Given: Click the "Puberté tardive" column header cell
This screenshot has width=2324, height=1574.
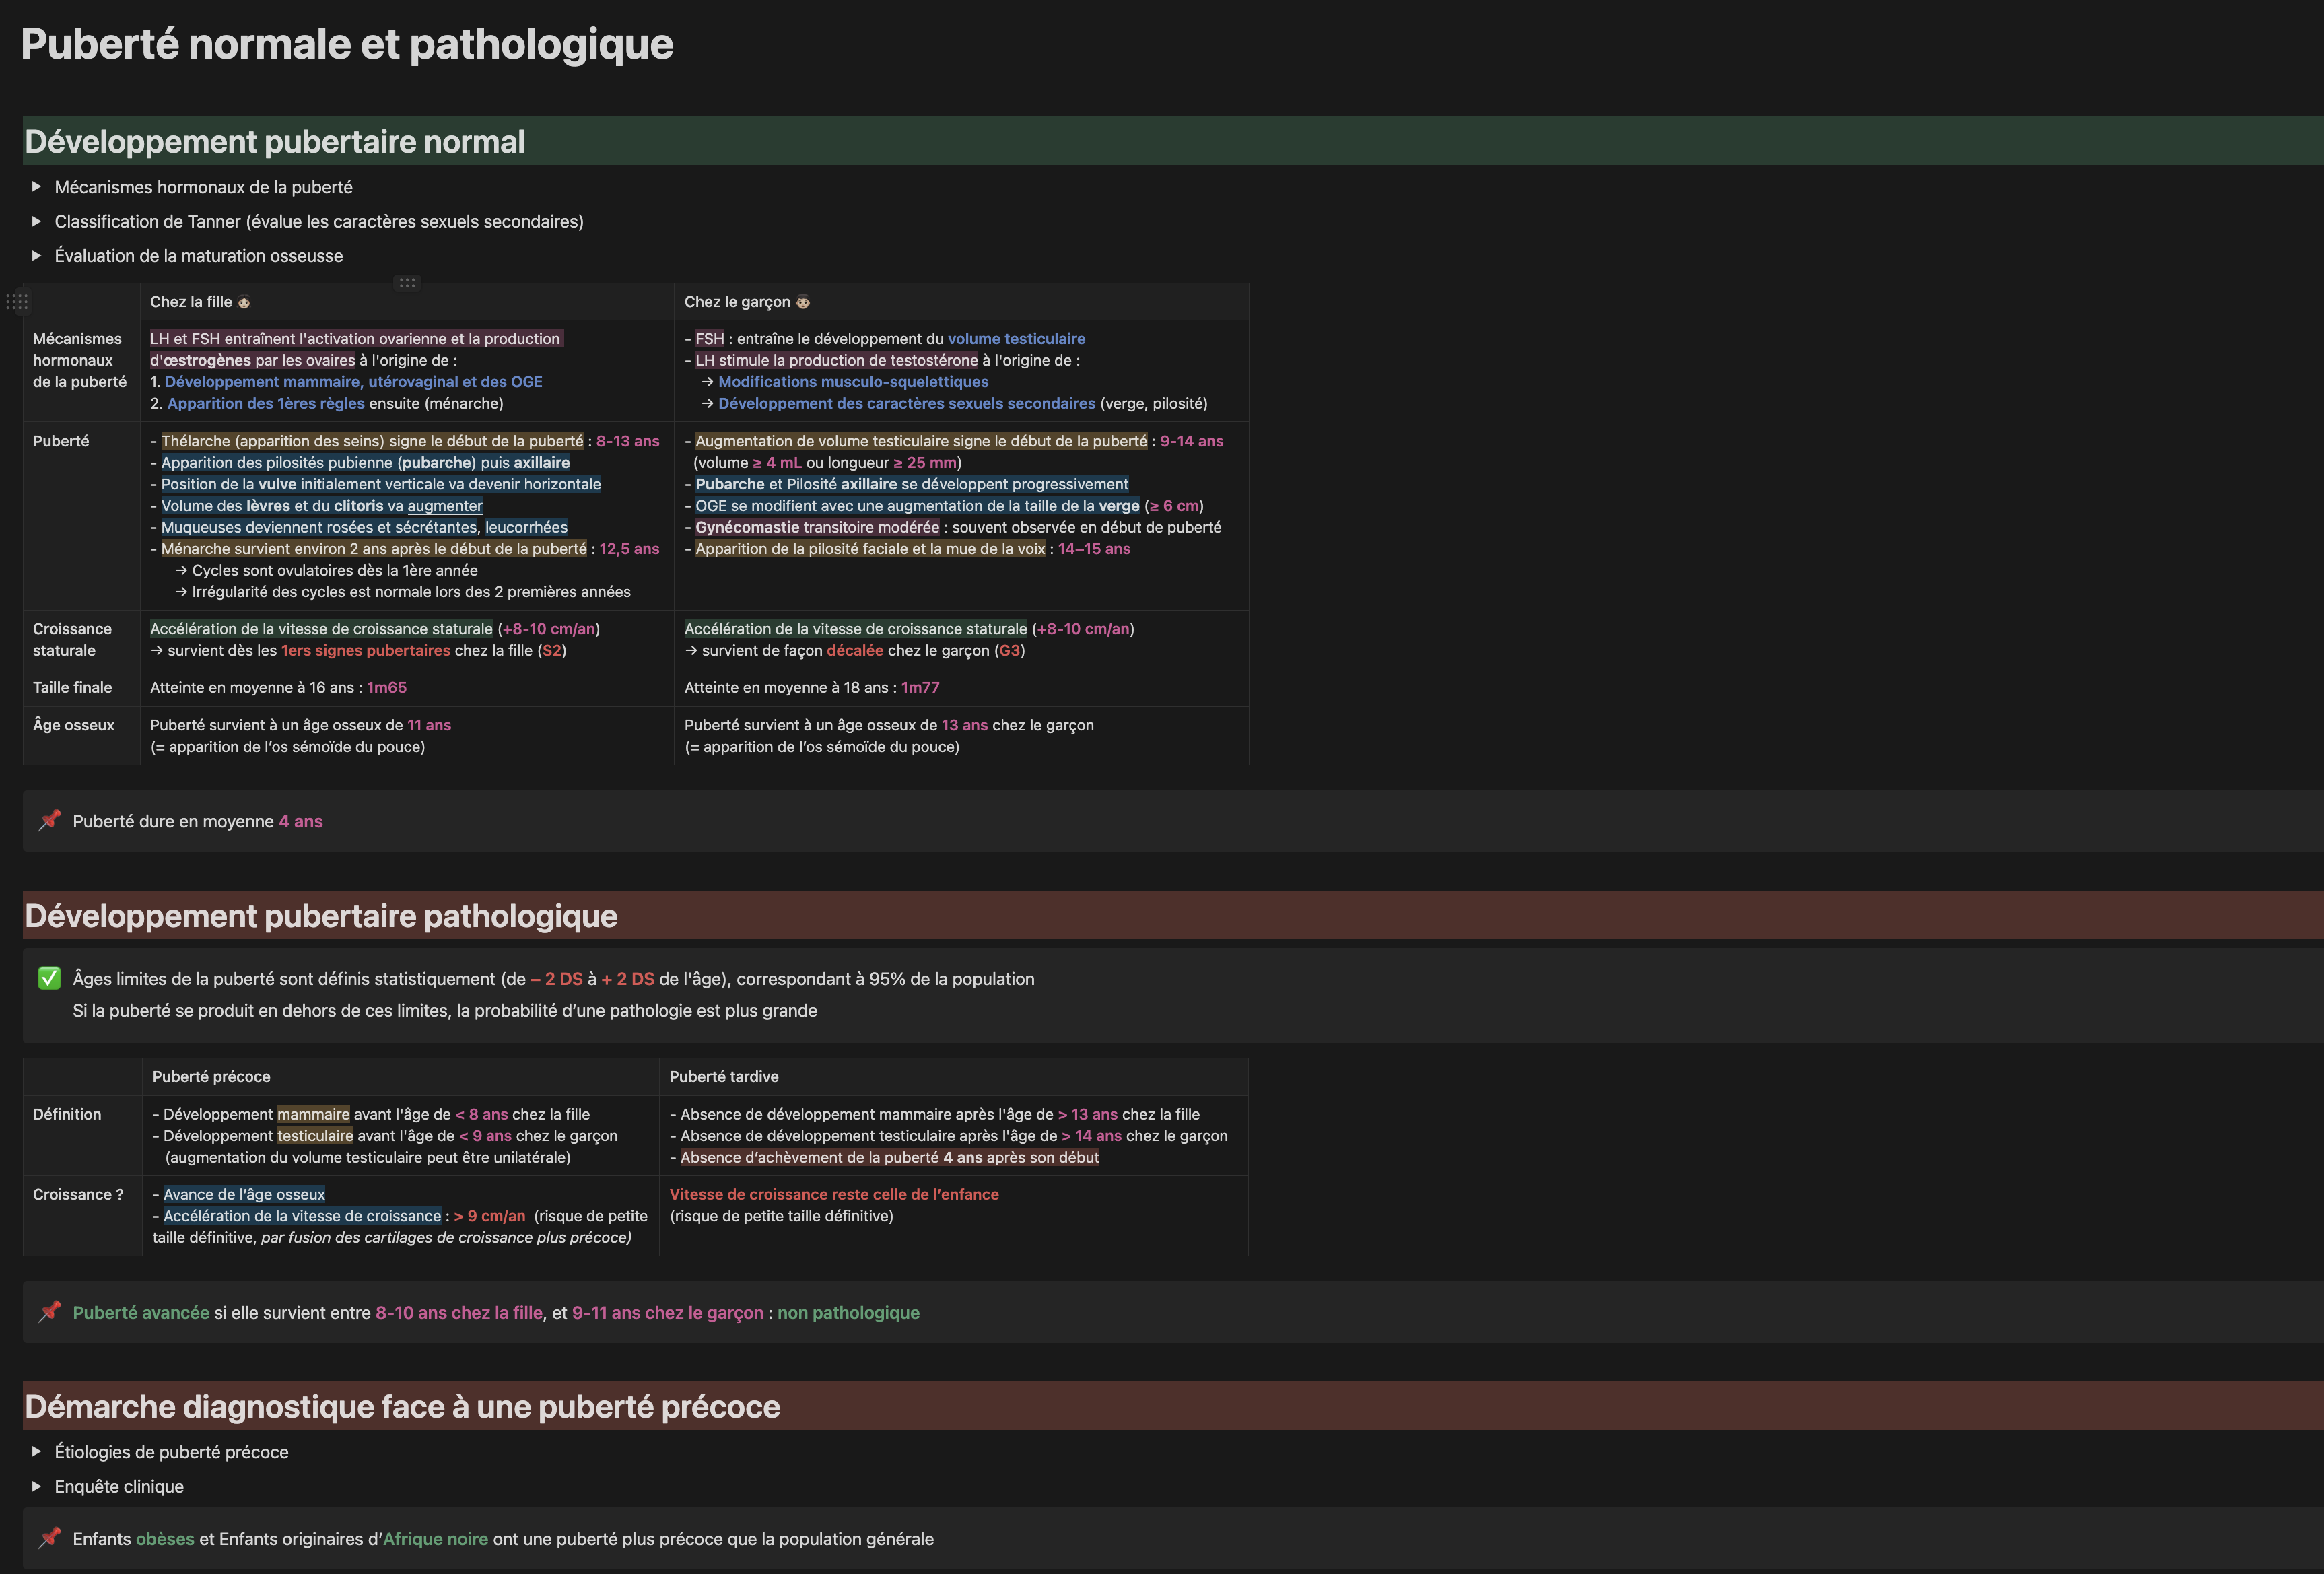Looking at the screenshot, I should click(x=723, y=1076).
